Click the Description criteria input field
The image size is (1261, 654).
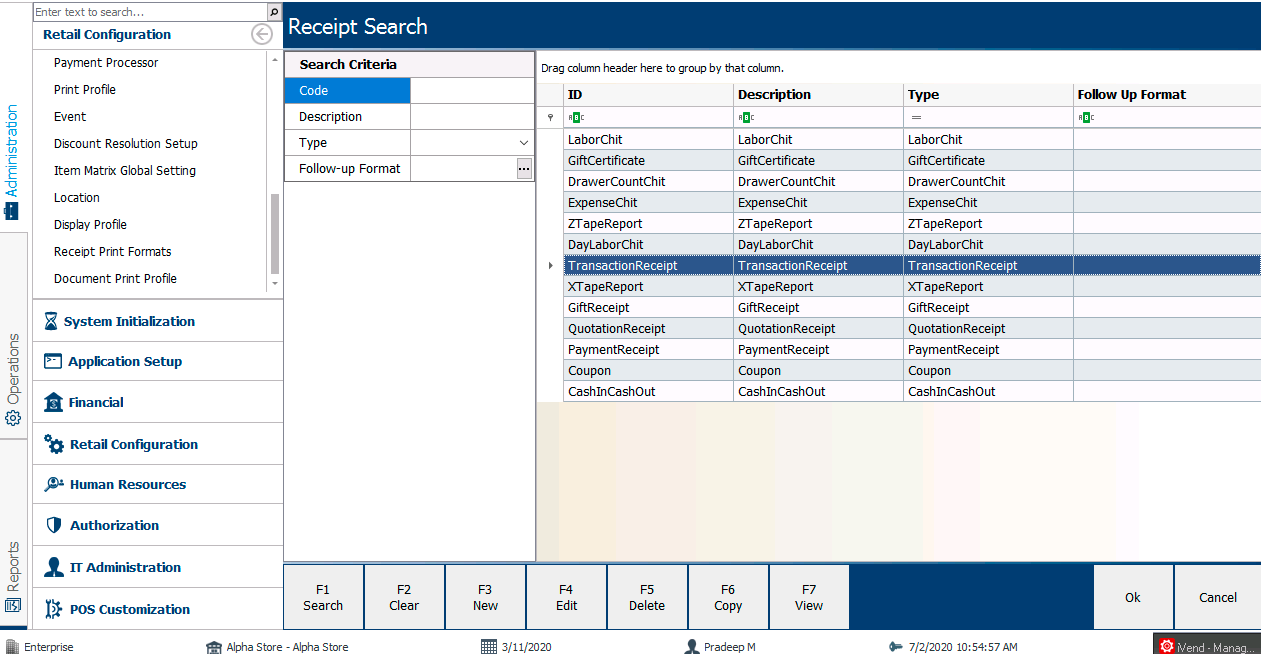coord(472,117)
